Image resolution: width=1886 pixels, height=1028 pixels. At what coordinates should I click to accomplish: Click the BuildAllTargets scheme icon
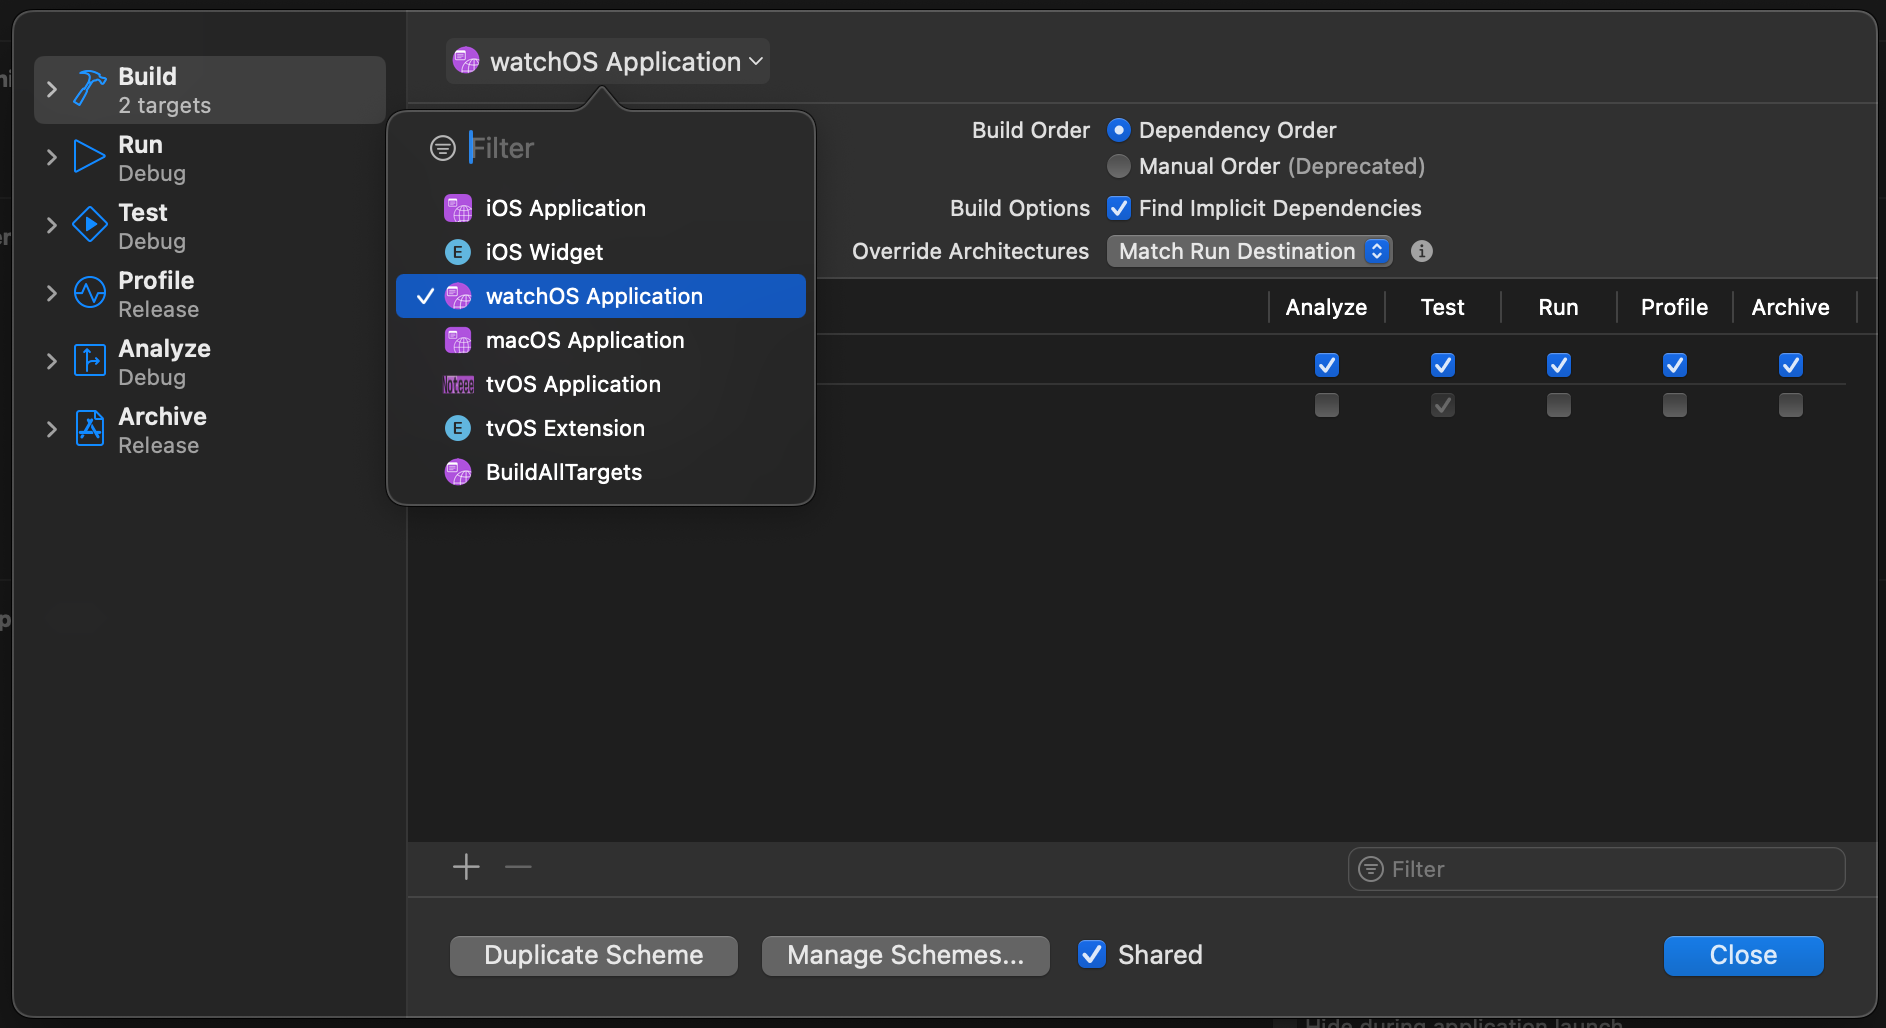458,472
